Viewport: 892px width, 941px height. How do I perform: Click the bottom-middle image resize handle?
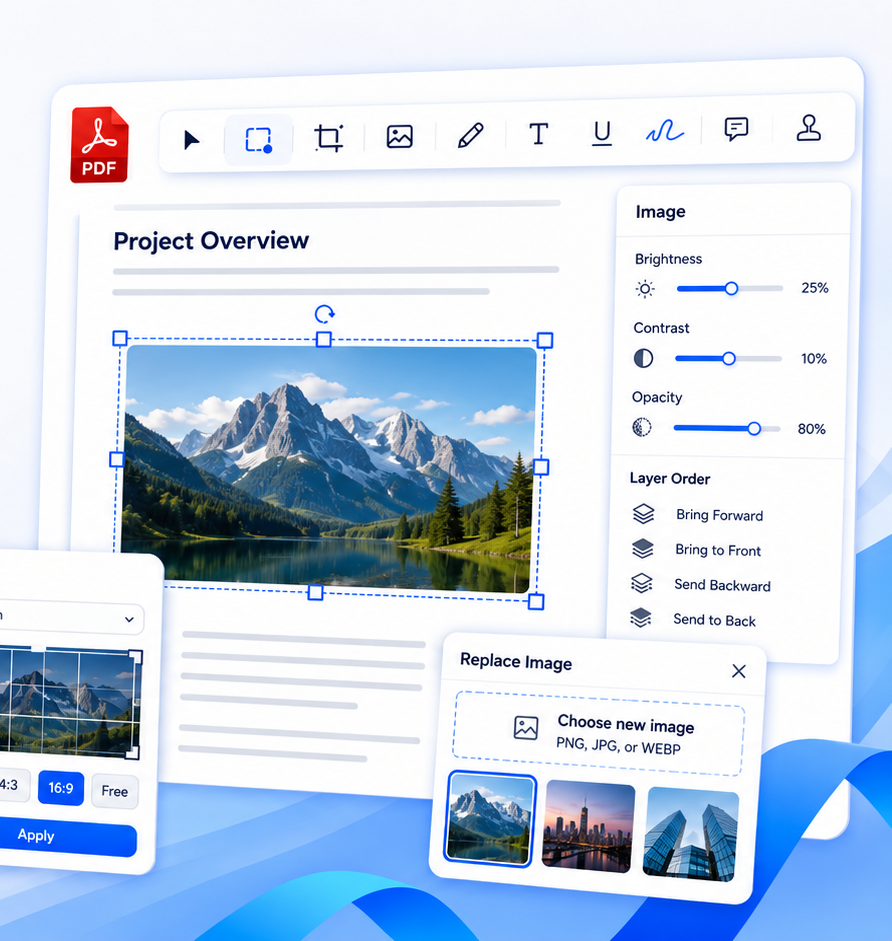[315, 593]
